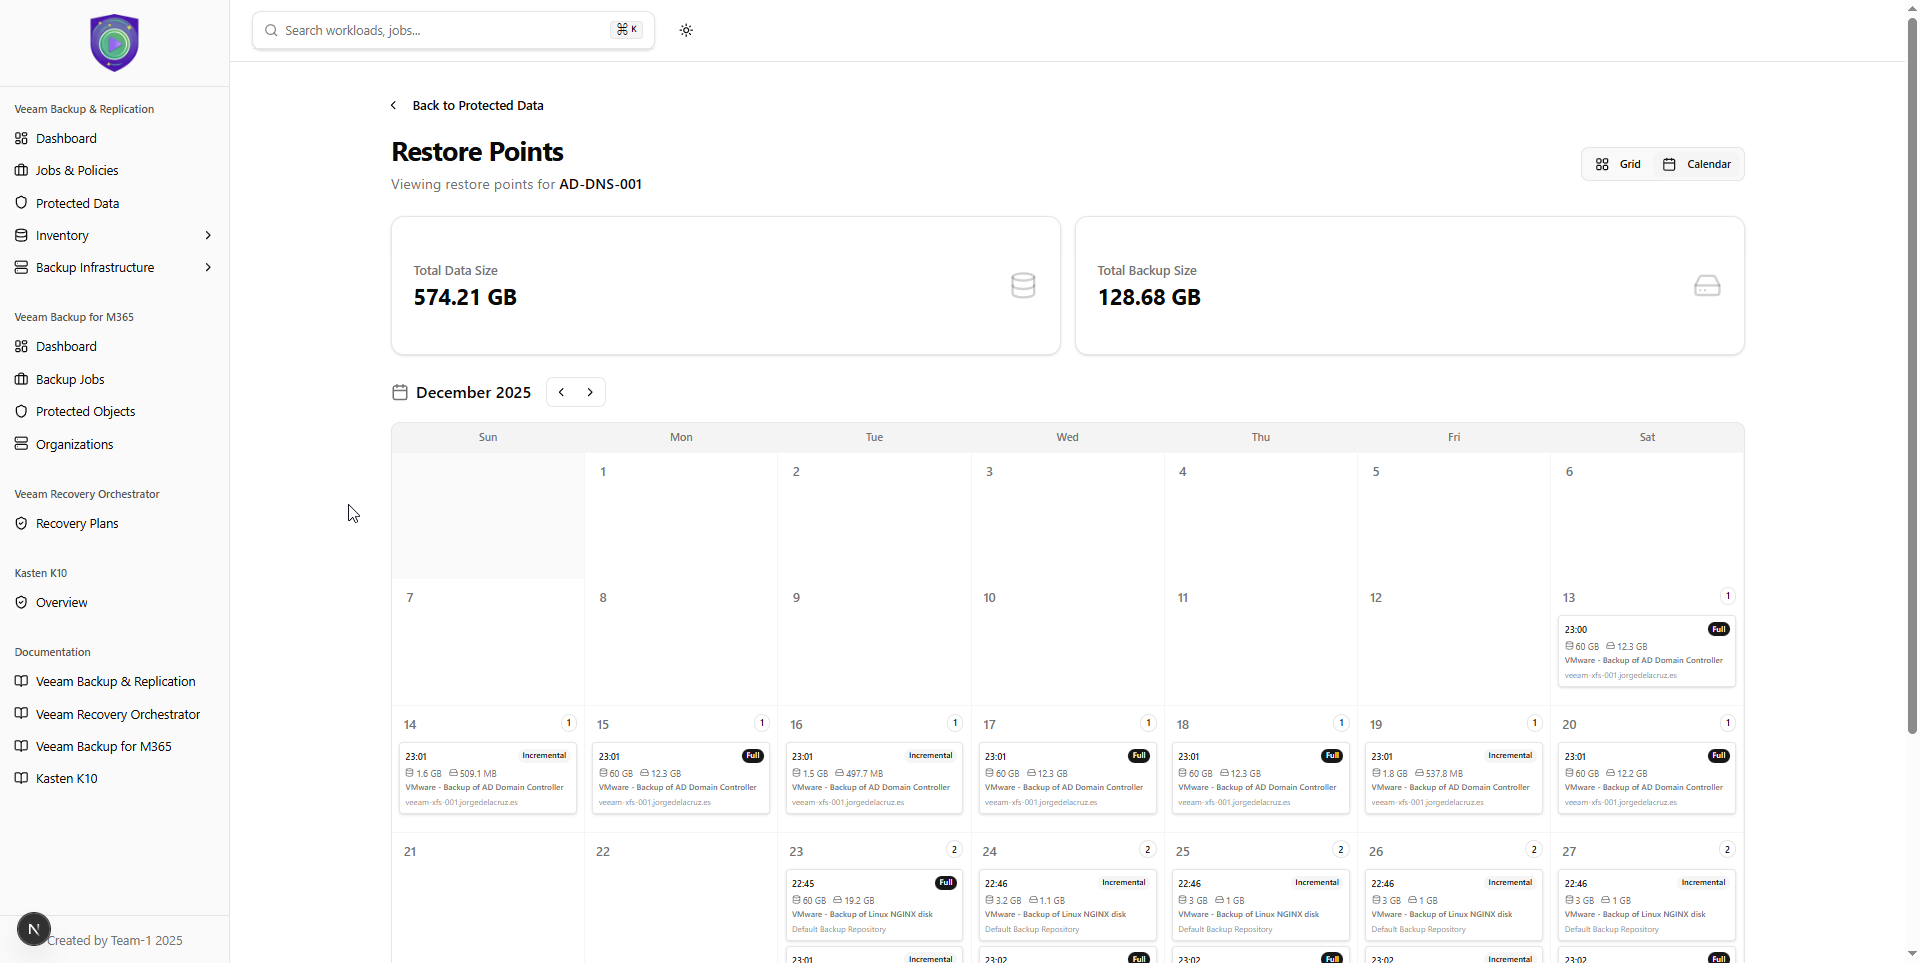Click the drive icon on Total Backup Size card
The width and height of the screenshot is (1920, 963).
tap(1707, 285)
